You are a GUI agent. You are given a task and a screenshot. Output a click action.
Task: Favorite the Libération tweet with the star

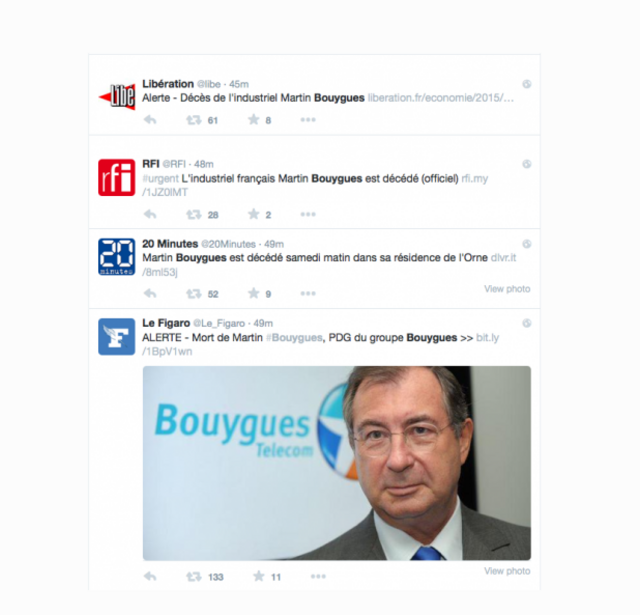[x=253, y=119]
